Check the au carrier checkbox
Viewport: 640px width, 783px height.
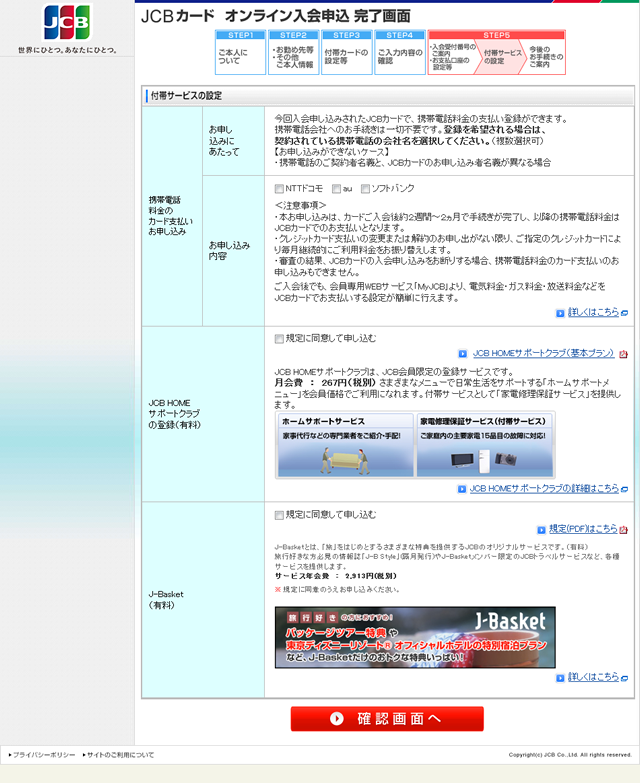[336, 189]
